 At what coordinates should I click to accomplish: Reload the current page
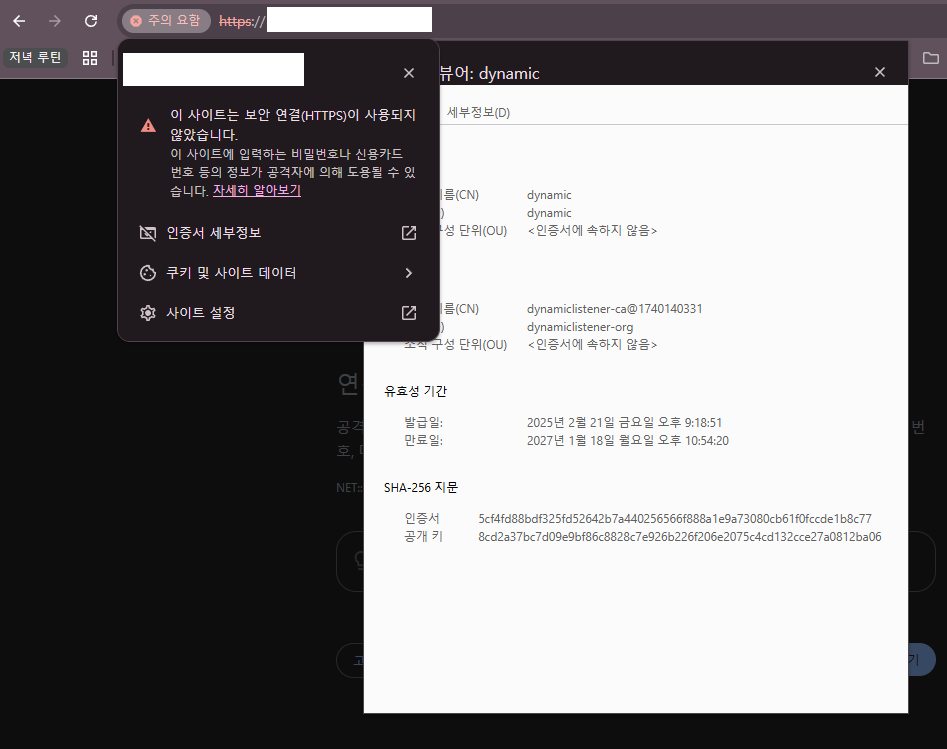[x=90, y=20]
